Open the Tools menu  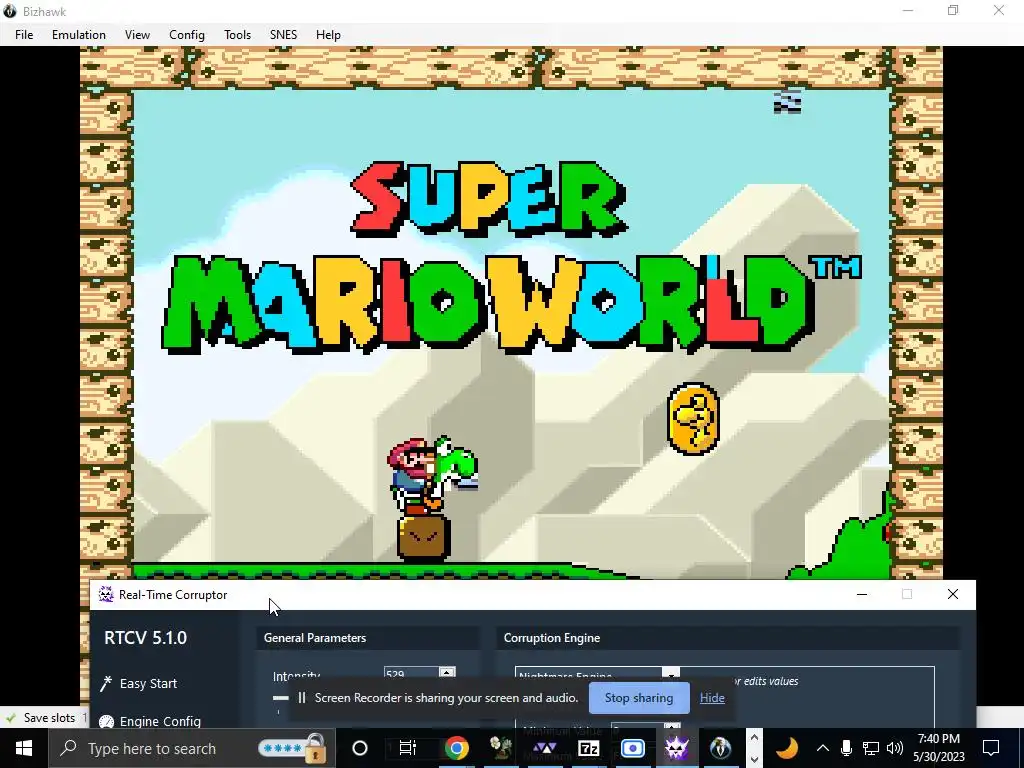pyautogui.click(x=237, y=35)
